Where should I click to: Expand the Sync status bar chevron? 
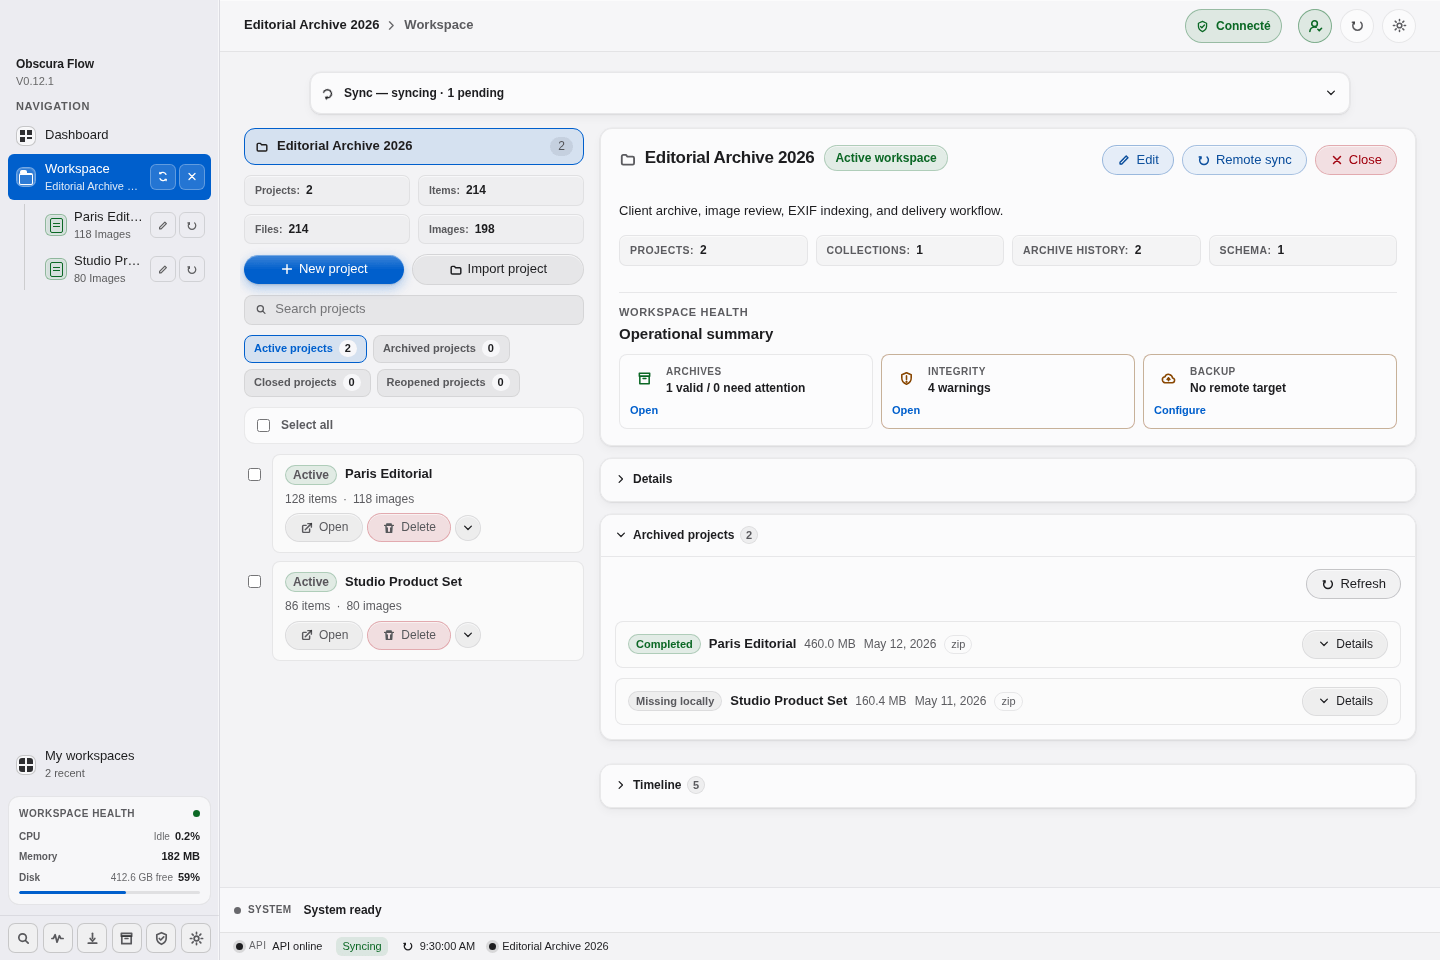click(x=1331, y=93)
